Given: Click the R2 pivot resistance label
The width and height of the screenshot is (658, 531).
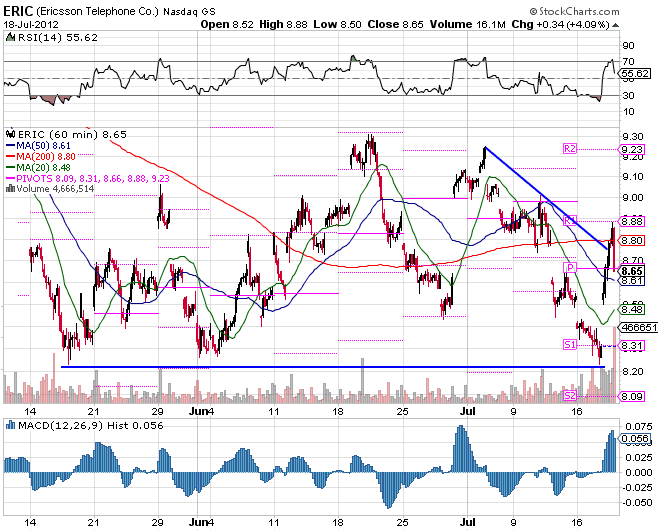Looking at the screenshot, I should pyautogui.click(x=570, y=149).
